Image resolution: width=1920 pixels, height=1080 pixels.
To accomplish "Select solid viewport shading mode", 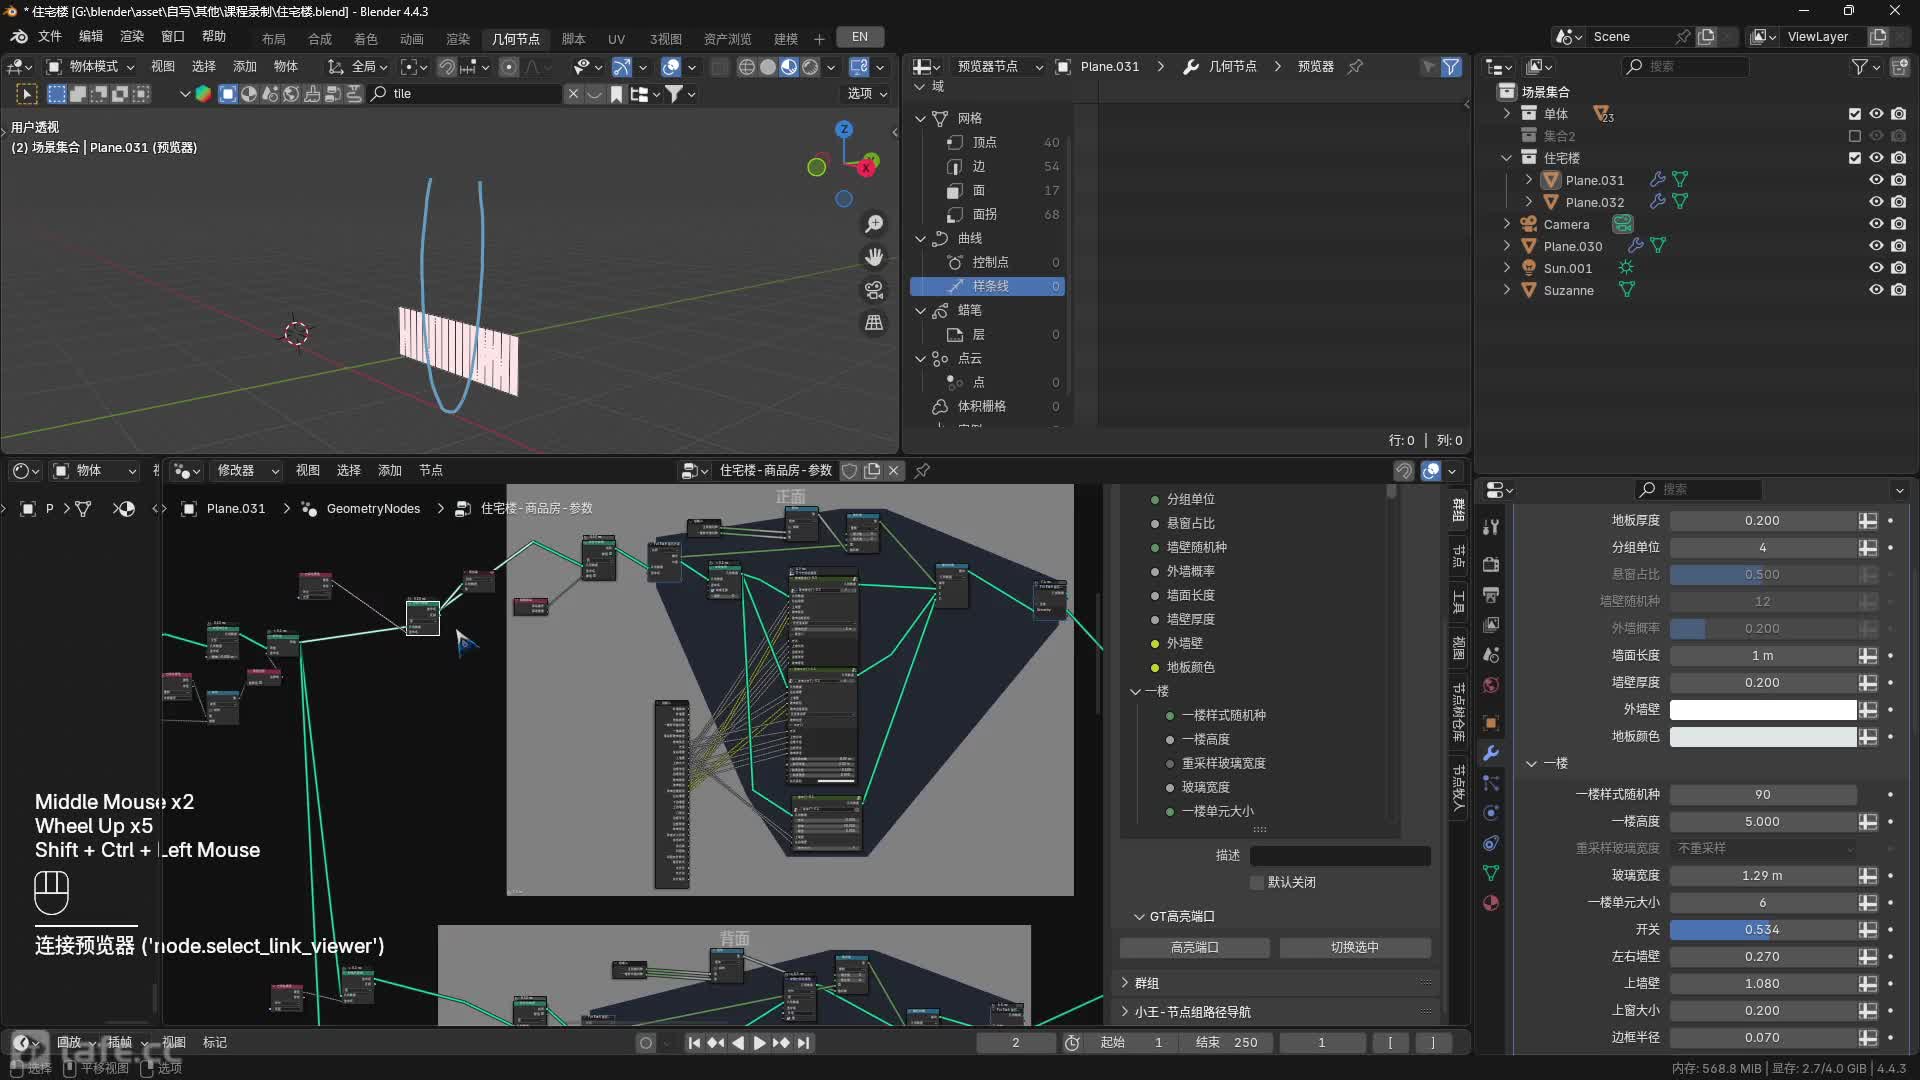I will coord(767,67).
